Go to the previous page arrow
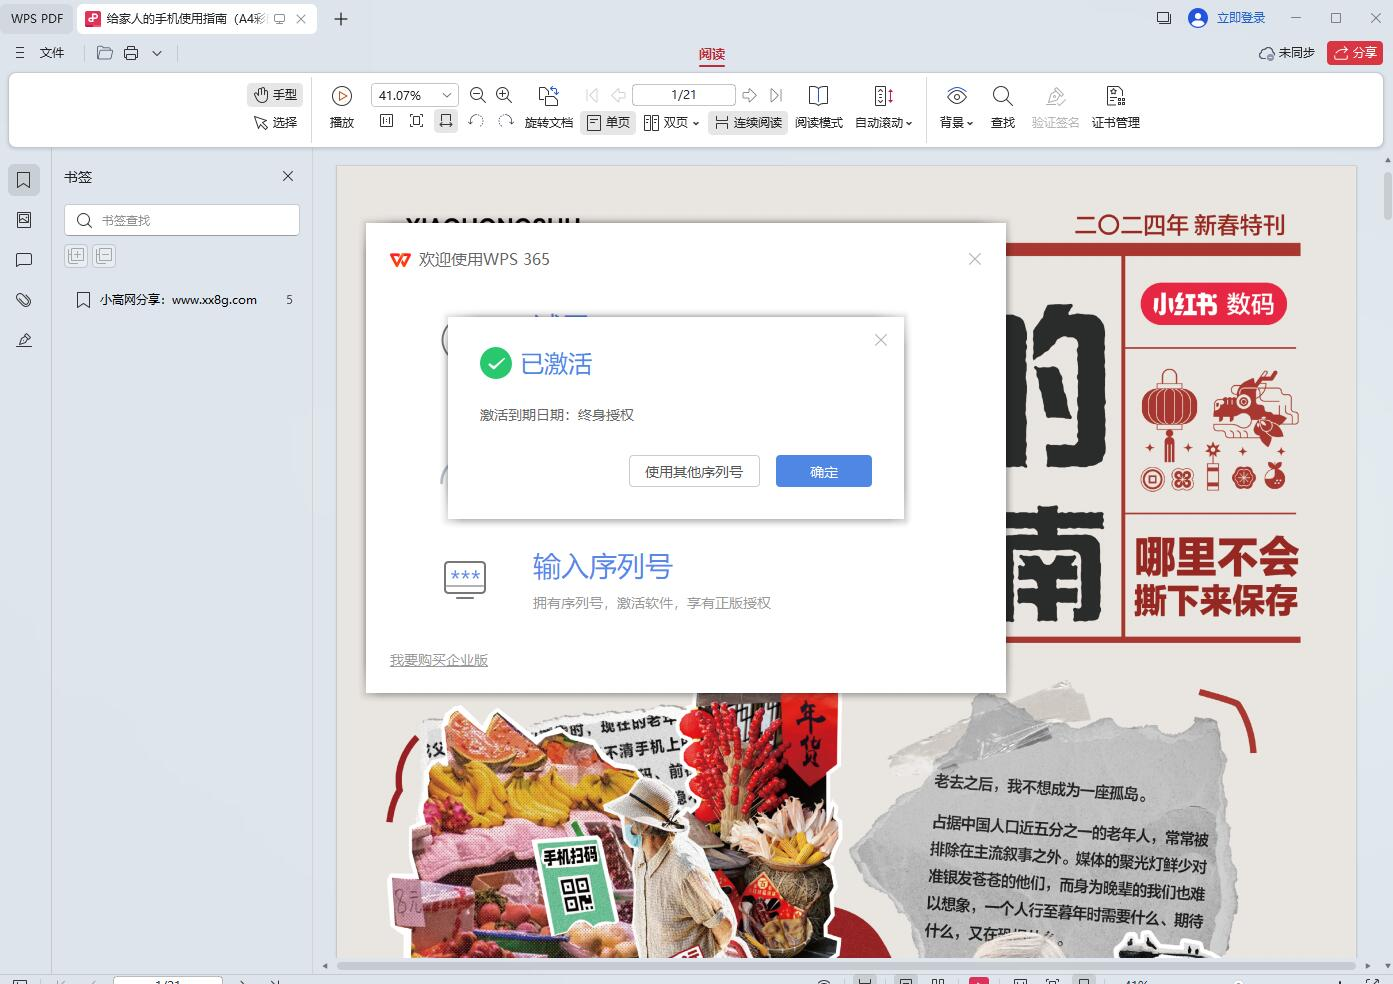Viewport: 1393px width, 984px height. [618, 95]
